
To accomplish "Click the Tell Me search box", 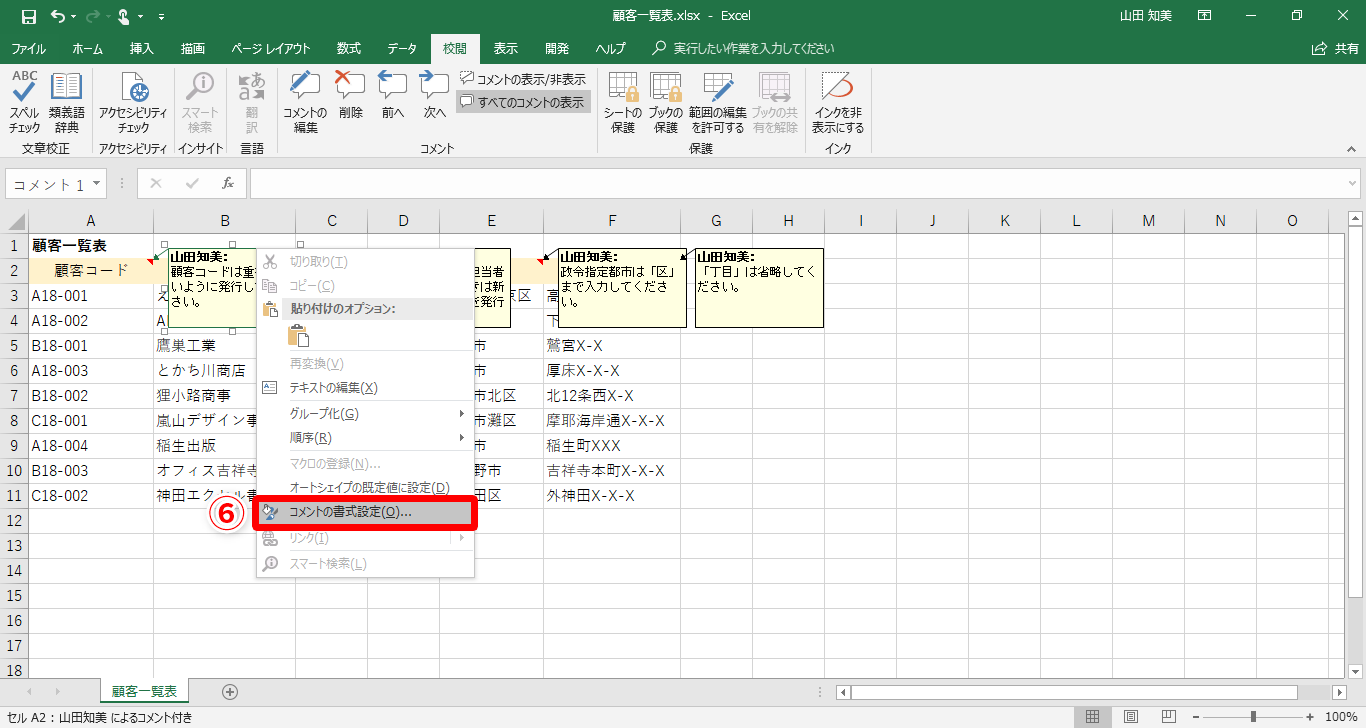I will [x=745, y=48].
